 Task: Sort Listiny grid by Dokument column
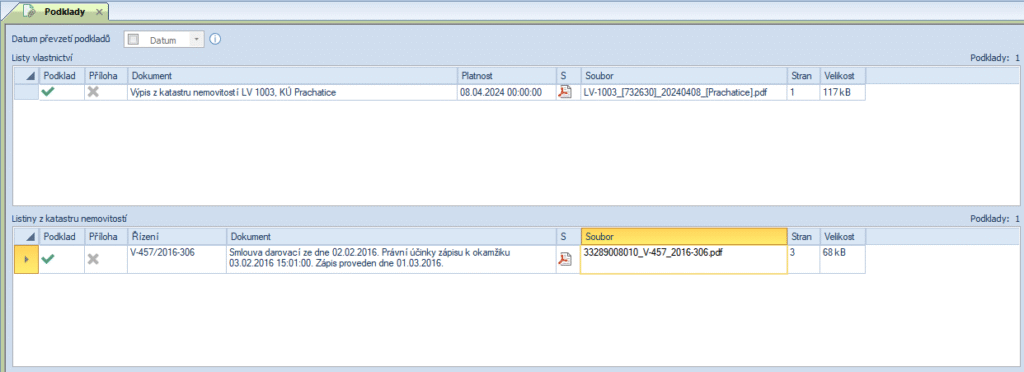(x=391, y=236)
